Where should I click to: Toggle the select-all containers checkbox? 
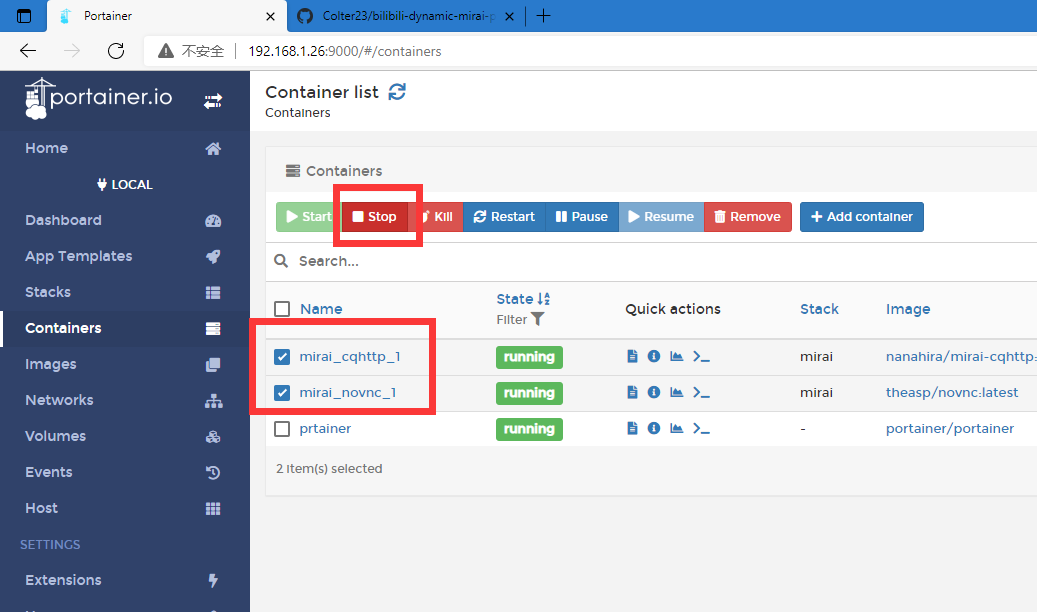tap(282, 309)
